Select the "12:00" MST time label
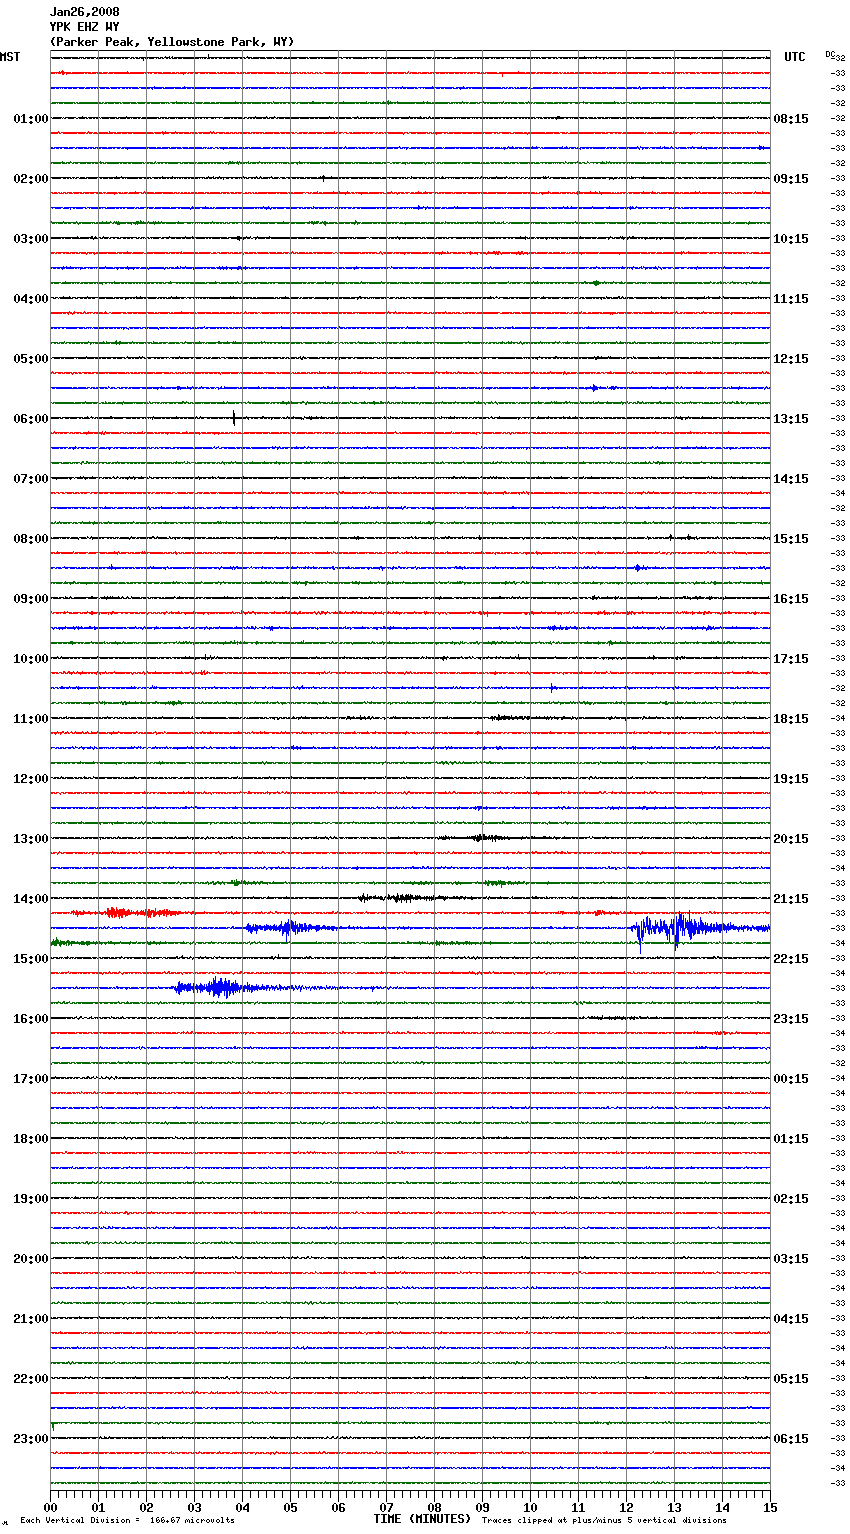850x1534 pixels. click(31, 779)
